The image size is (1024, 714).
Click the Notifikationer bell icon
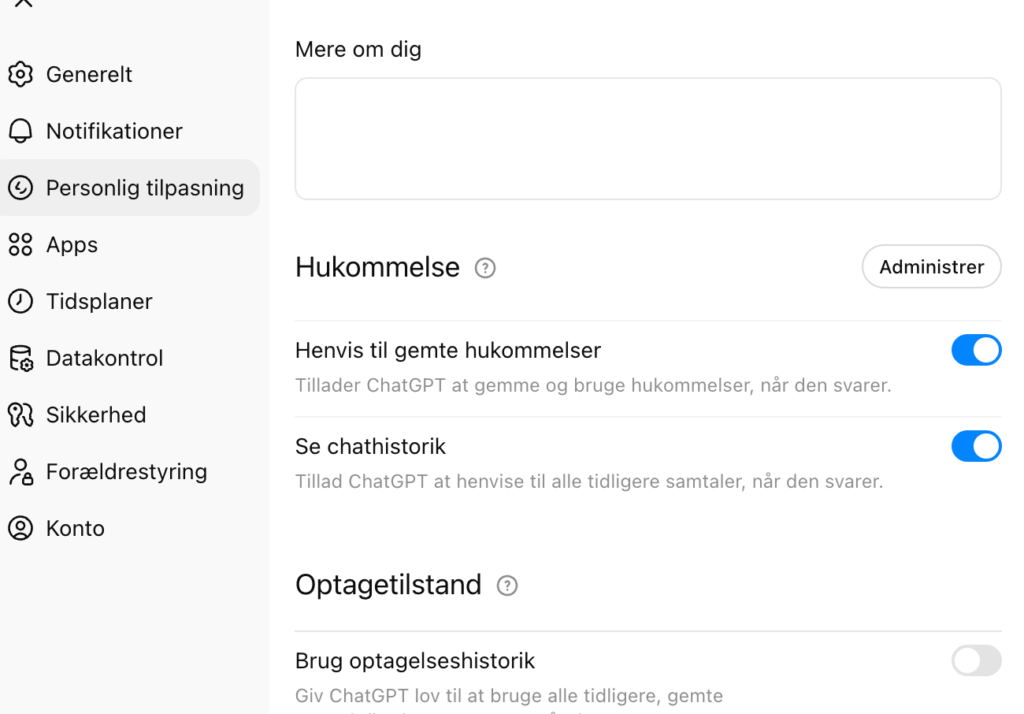point(22,131)
